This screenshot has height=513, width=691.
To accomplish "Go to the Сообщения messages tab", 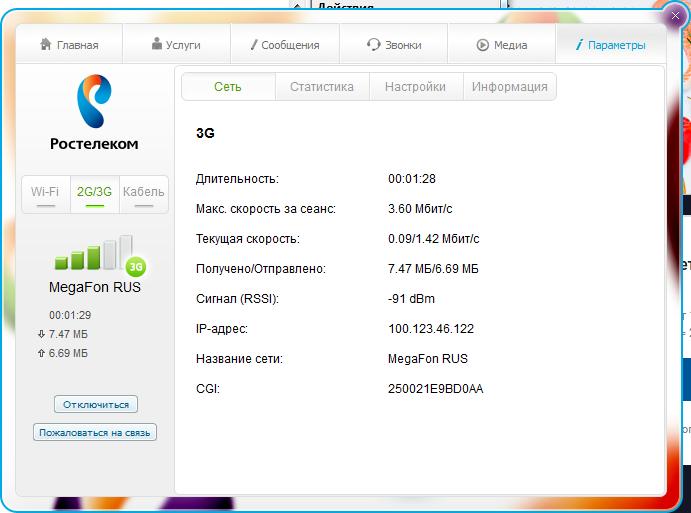I will pyautogui.click(x=285, y=45).
